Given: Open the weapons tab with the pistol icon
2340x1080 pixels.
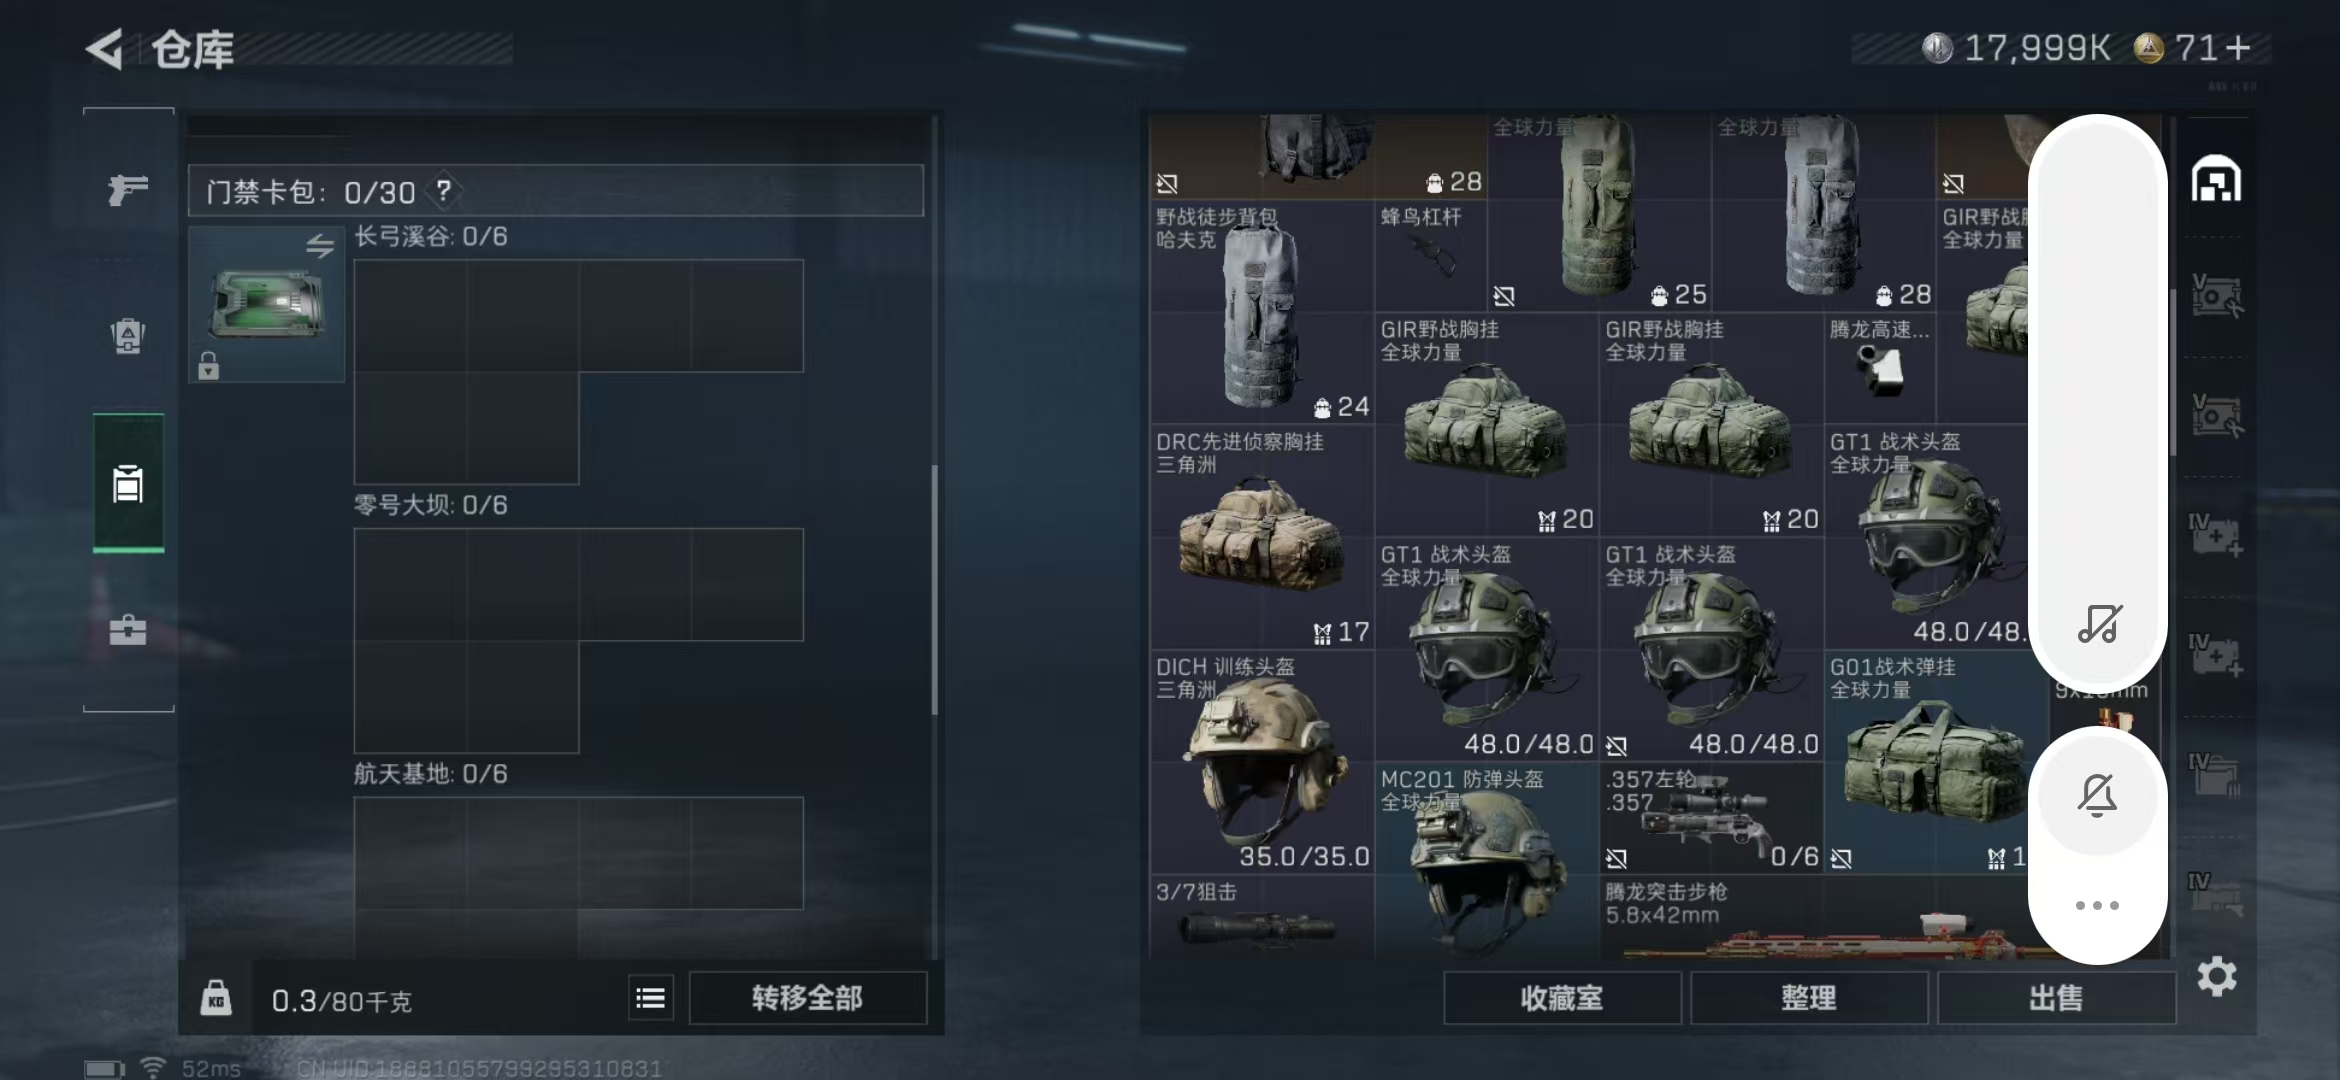Looking at the screenshot, I should click(x=128, y=188).
